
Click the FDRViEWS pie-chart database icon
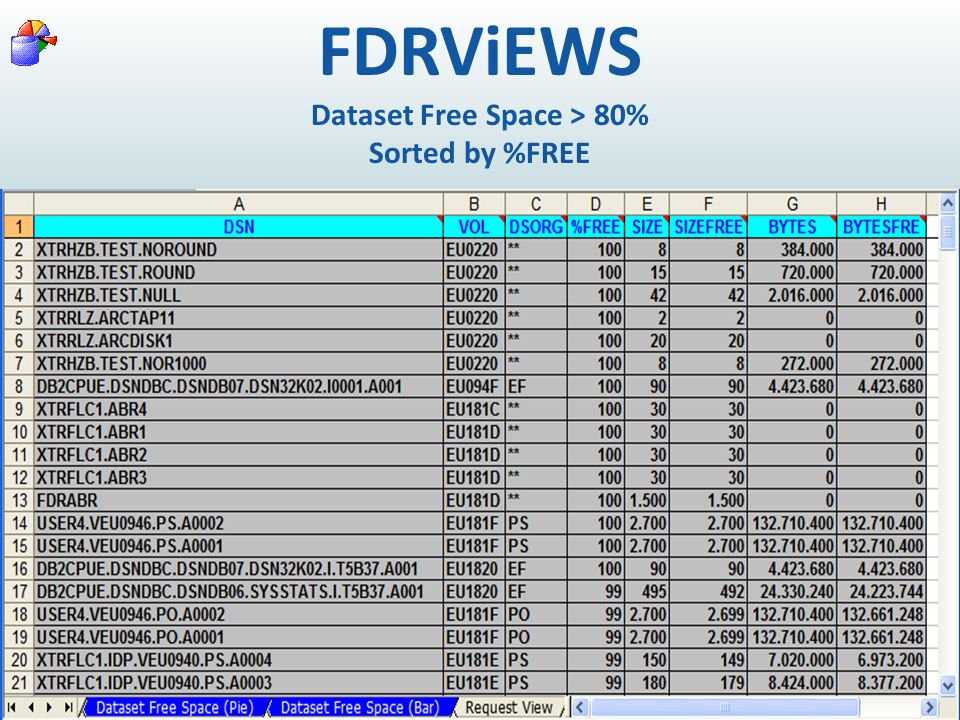coord(34,42)
